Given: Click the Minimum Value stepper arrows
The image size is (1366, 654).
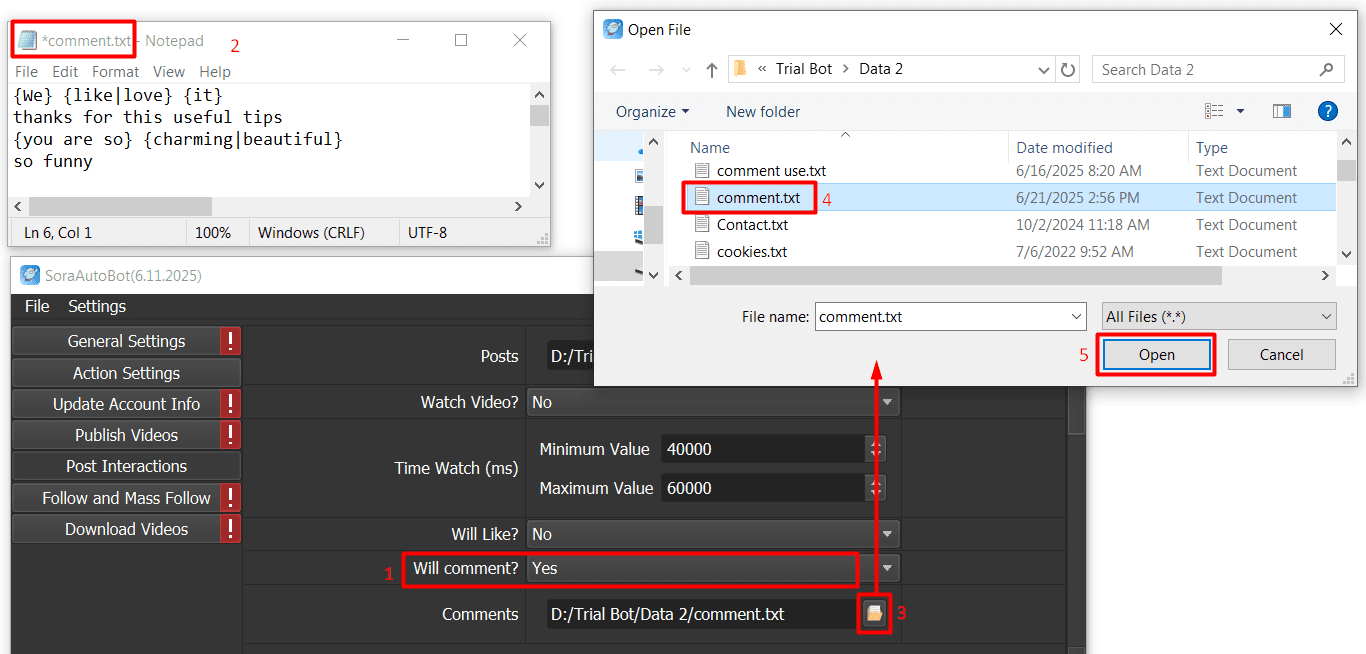Looking at the screenshot, I should click(x=877, y=449).
